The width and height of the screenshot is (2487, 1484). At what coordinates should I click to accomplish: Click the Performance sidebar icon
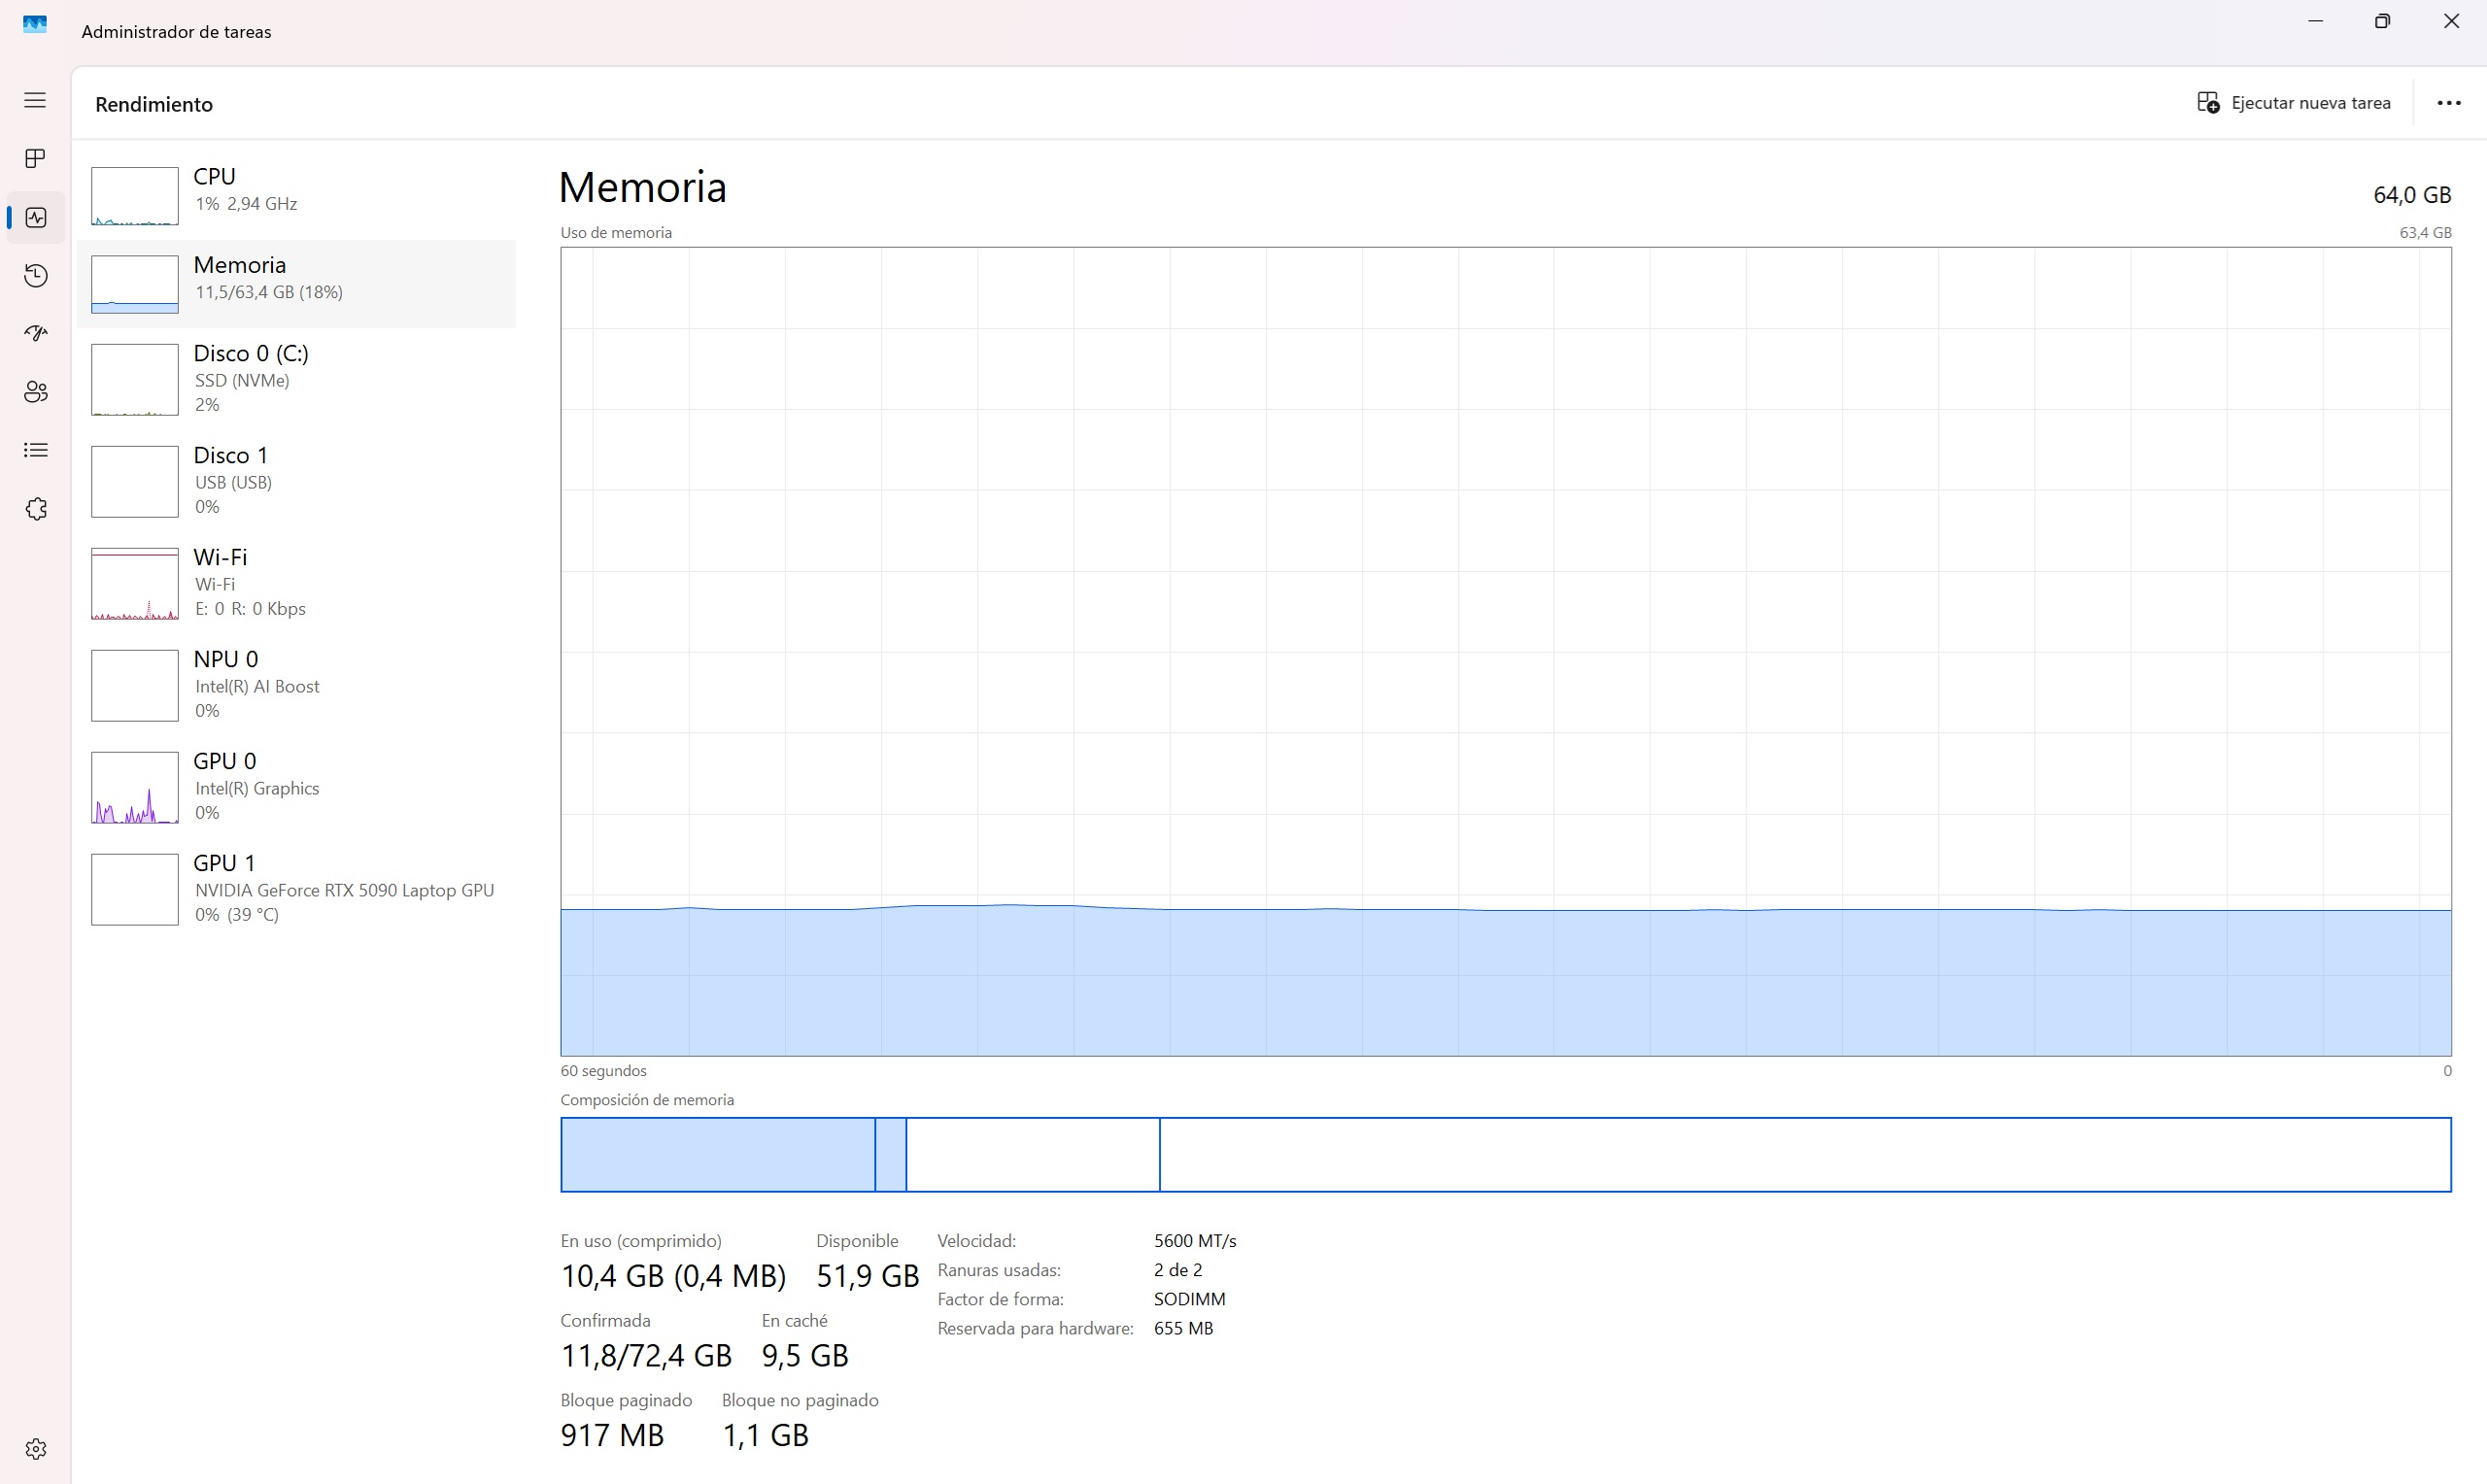coord(35,217)
